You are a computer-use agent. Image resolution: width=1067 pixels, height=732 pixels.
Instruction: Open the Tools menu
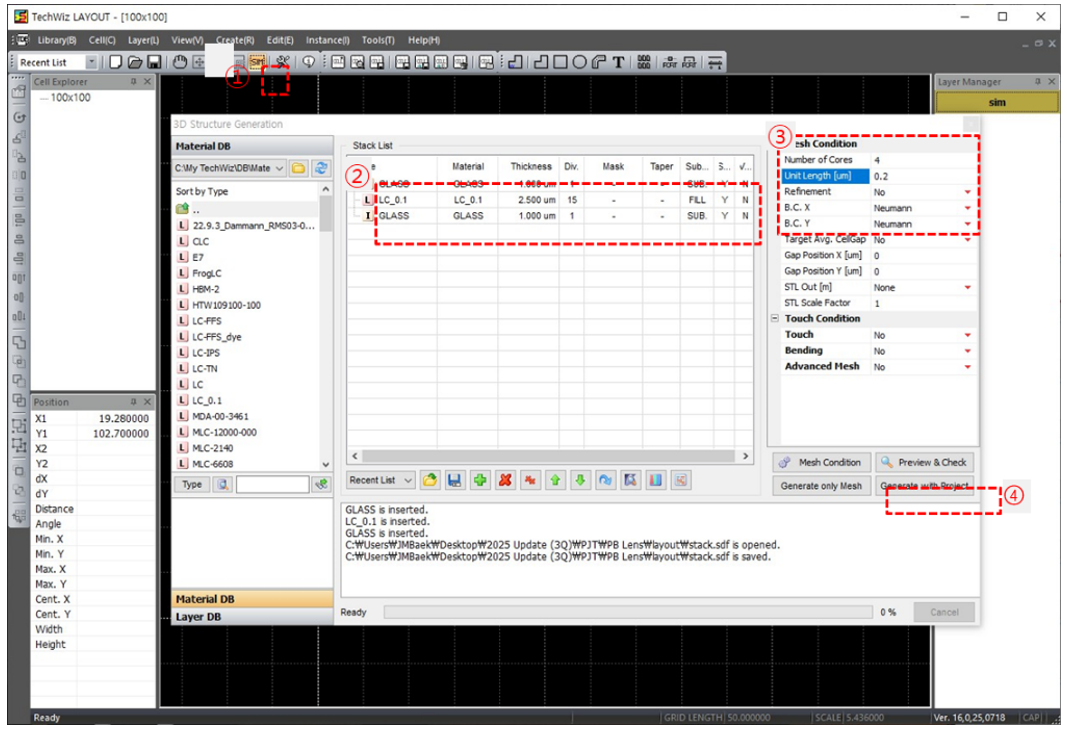pos(378,40)
